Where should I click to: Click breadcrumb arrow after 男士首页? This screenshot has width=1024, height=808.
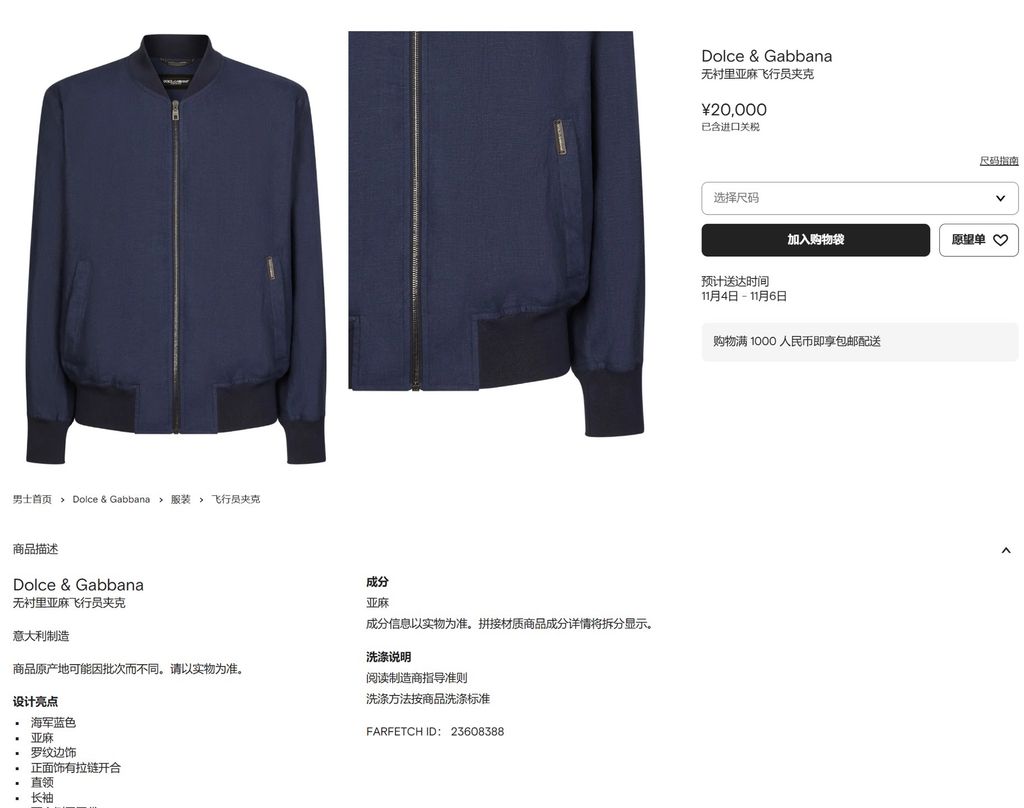(62, 500)
